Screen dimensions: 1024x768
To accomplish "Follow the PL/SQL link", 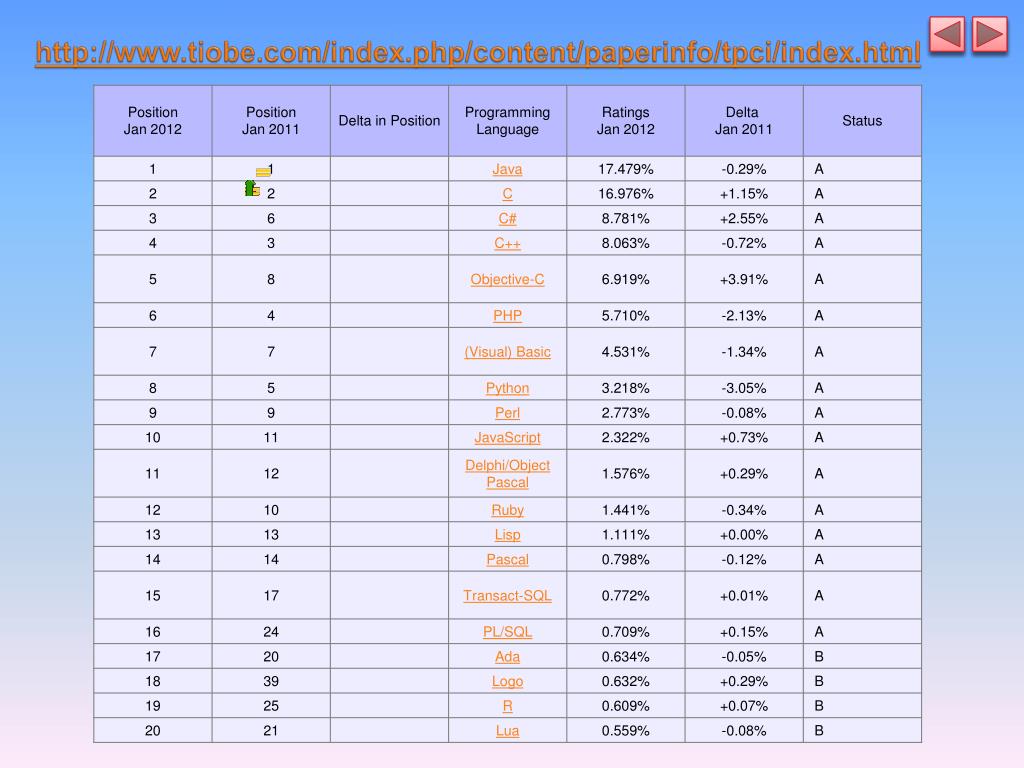I will click(x=507, y=632).
